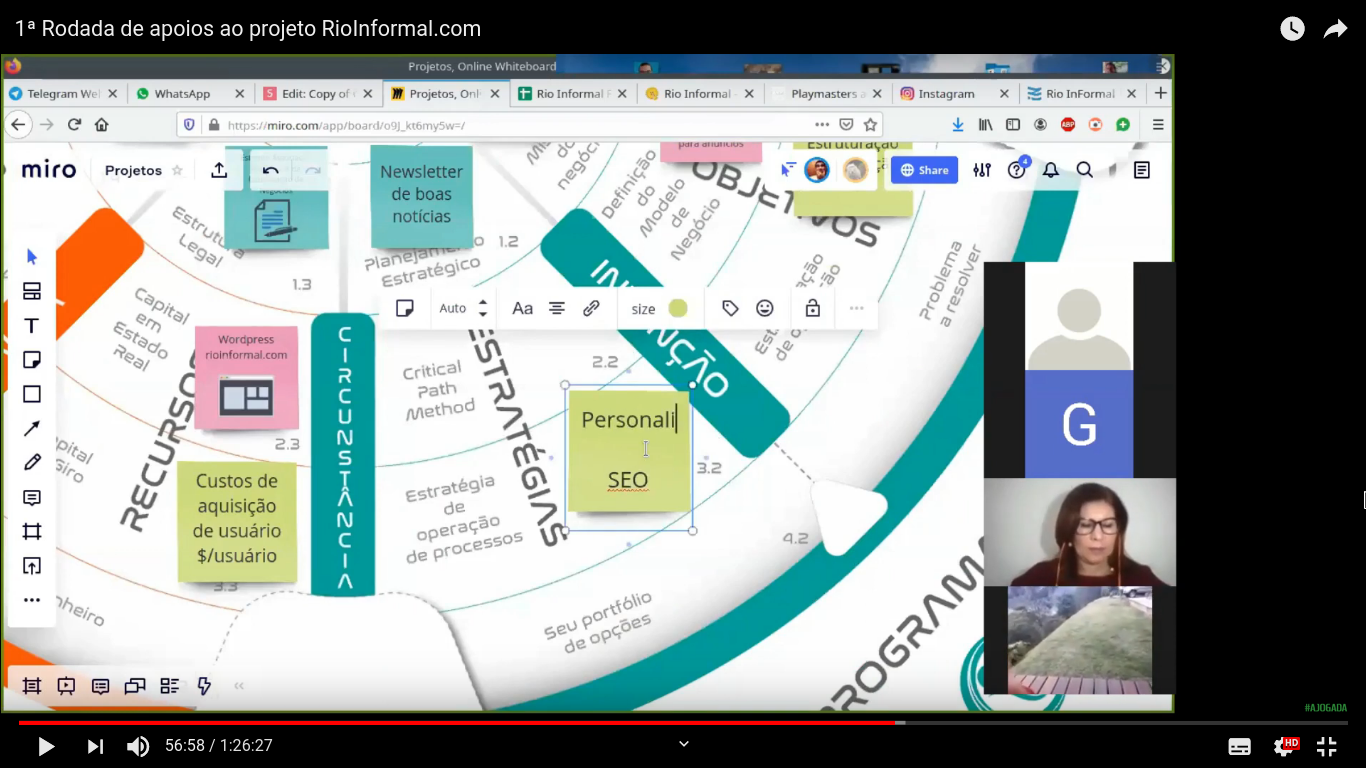
Task: Open the Firefox hamburger menu
Action: pyautogui.click(x=1158, y=125)
